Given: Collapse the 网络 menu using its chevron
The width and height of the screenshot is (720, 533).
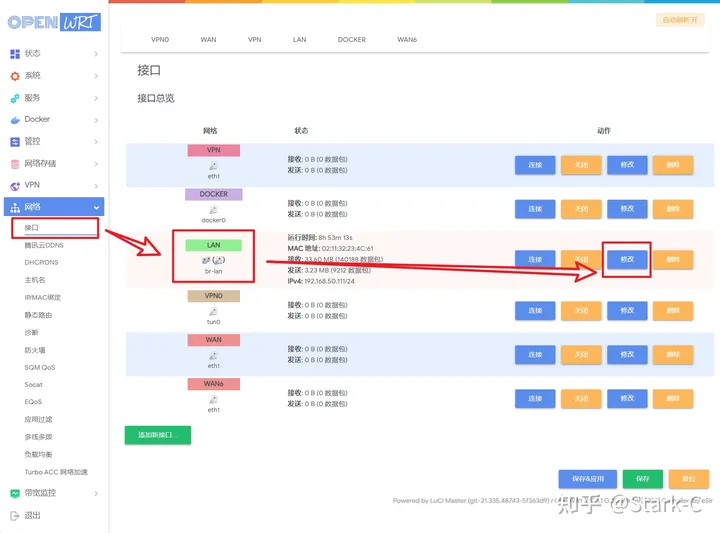Looking at the screenshot, I should [96, 208].
